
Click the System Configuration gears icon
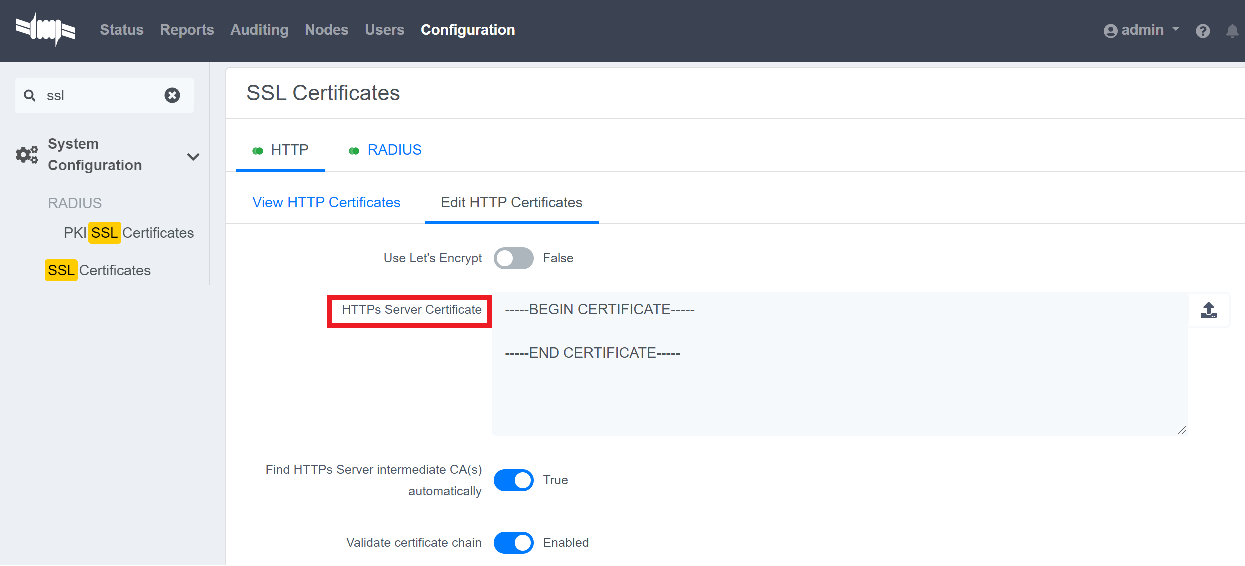(x=27, y=156)
